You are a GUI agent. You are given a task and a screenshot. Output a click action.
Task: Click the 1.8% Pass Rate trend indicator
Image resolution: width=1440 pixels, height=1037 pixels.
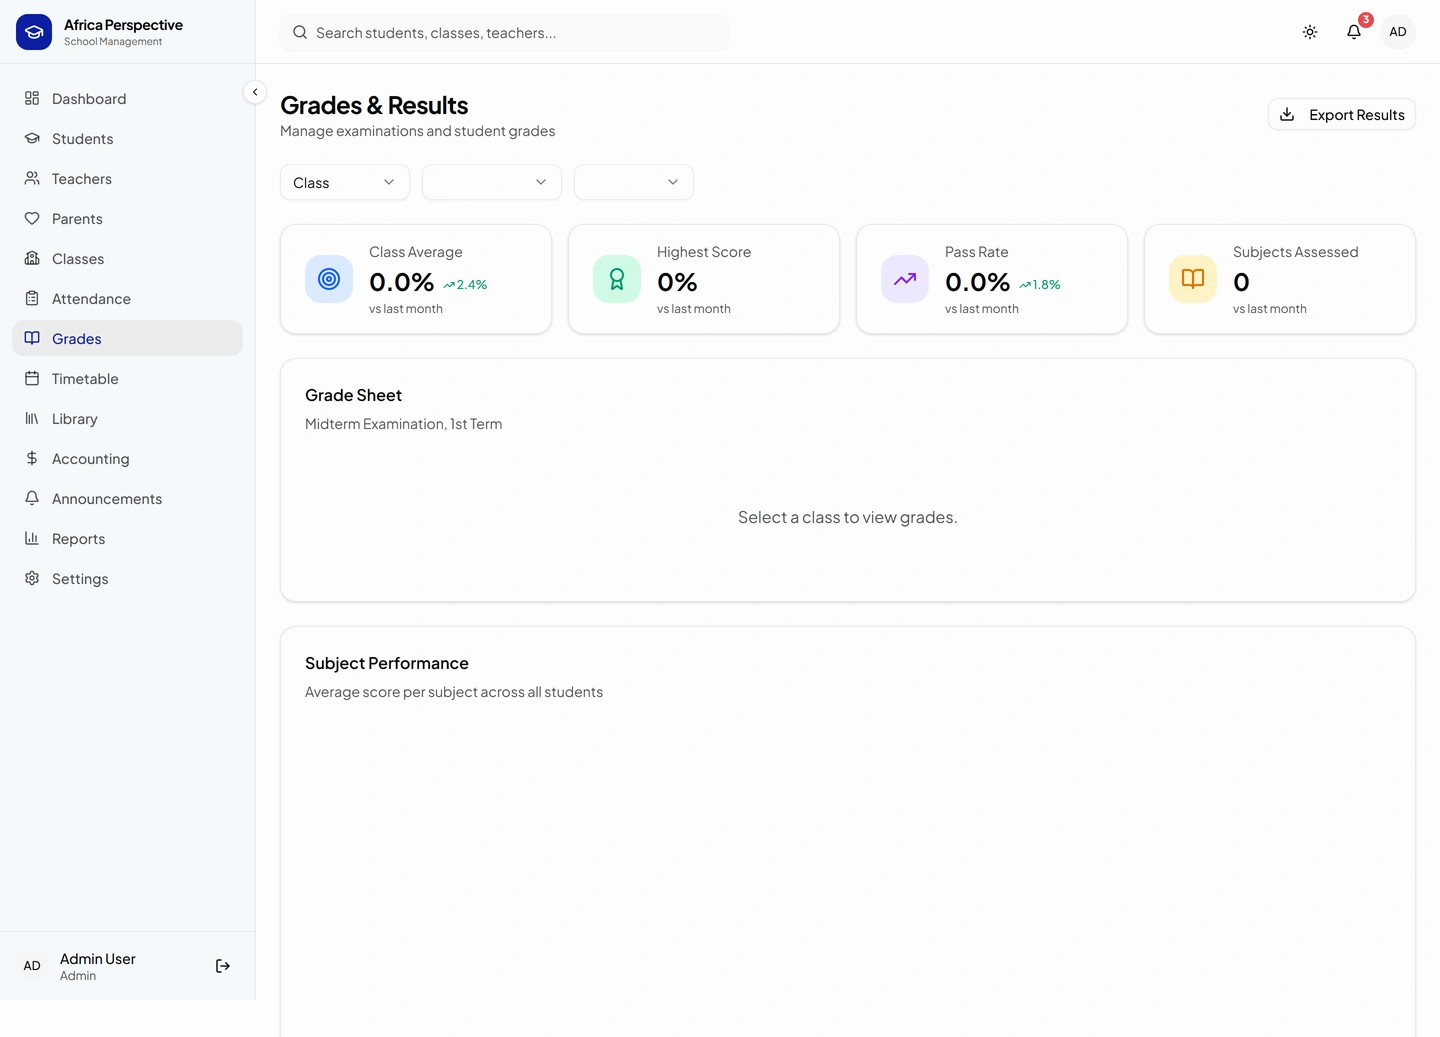(1040, 285)
